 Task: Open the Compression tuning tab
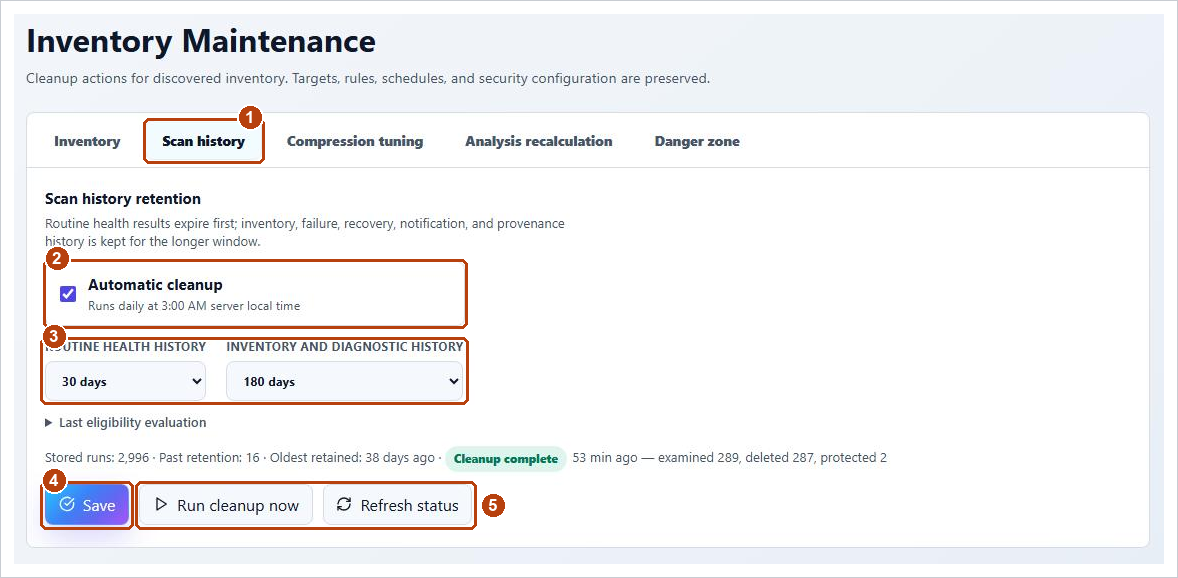[355, 141]
